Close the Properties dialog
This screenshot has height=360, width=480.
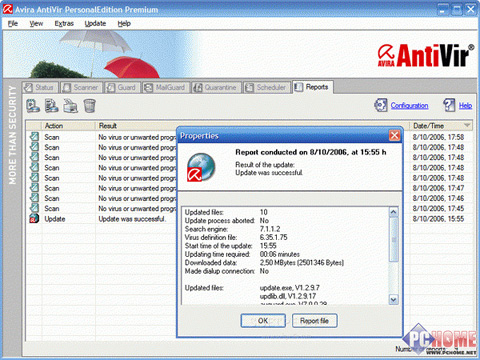(394, 136)
